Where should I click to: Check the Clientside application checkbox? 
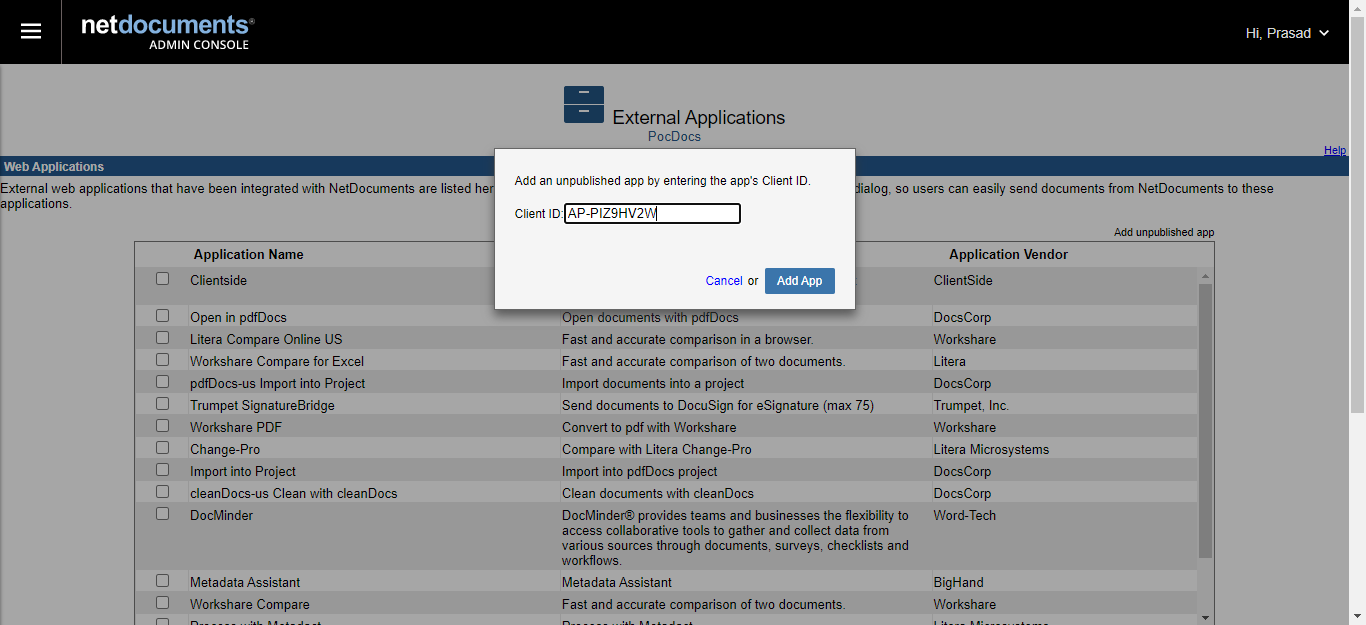click(x=163, y=279)
